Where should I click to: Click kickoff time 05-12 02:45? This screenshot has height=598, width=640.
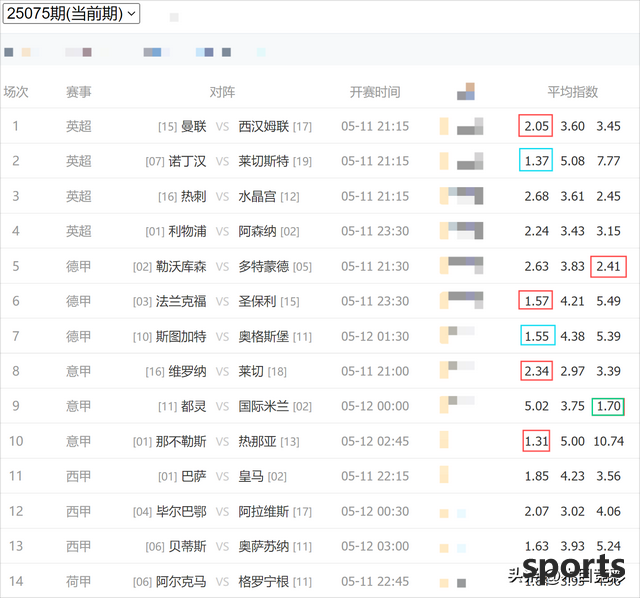click(x=375, y=441)
